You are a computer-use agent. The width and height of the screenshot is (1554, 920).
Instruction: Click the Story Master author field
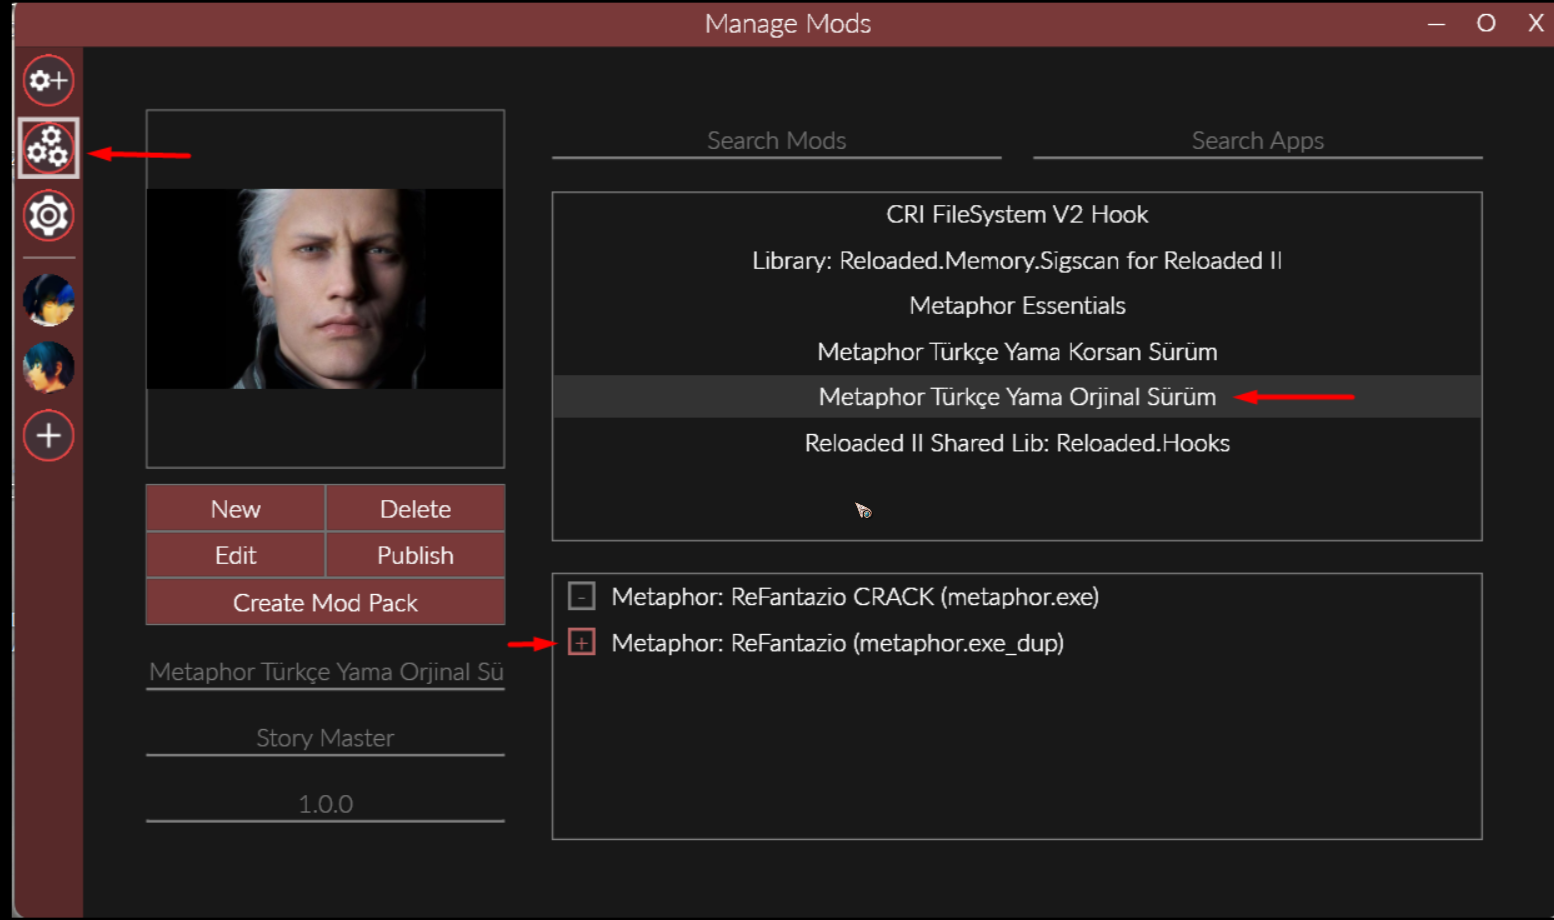[x=325, y=738]
